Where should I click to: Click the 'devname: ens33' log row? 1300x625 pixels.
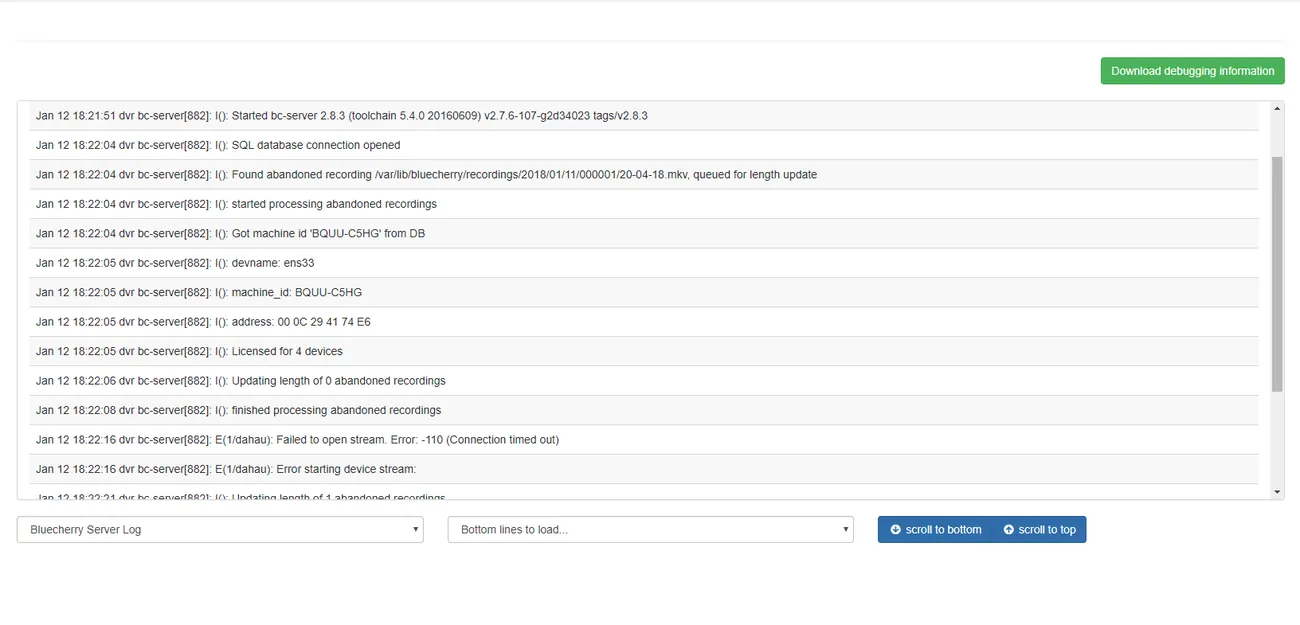coord(638,263)
